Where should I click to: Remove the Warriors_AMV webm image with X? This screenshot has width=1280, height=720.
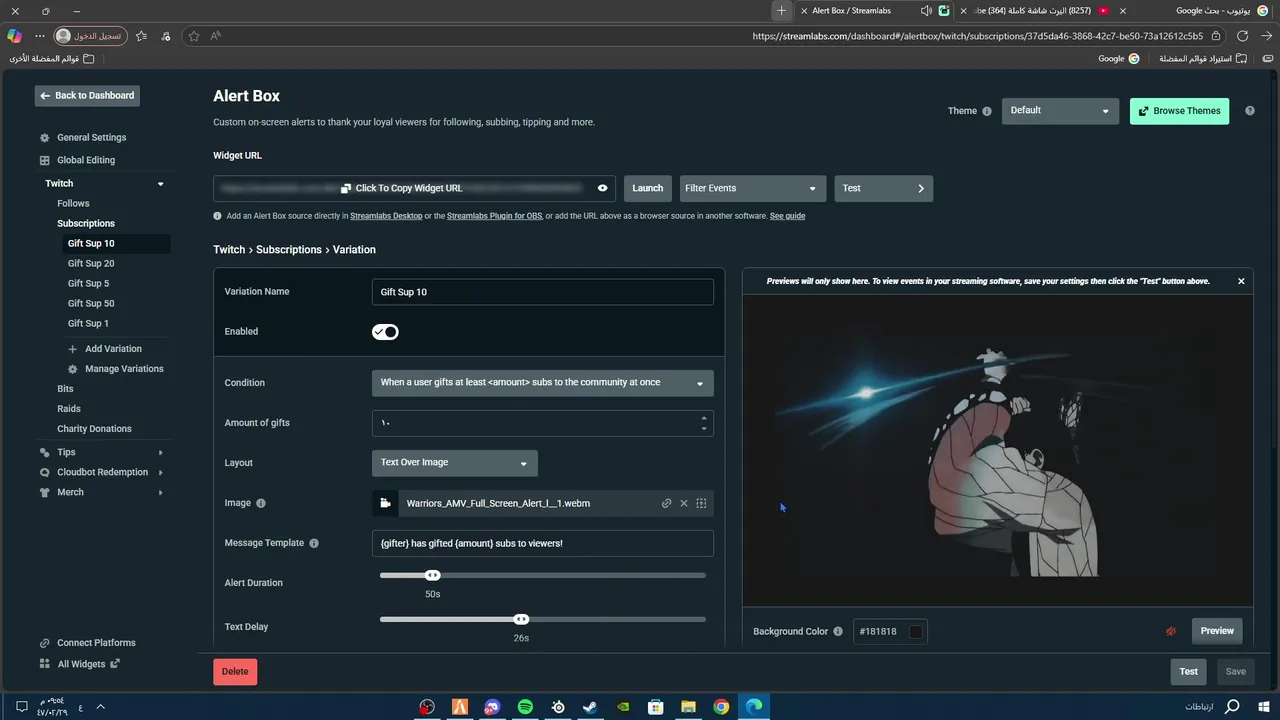coord(684,503)
